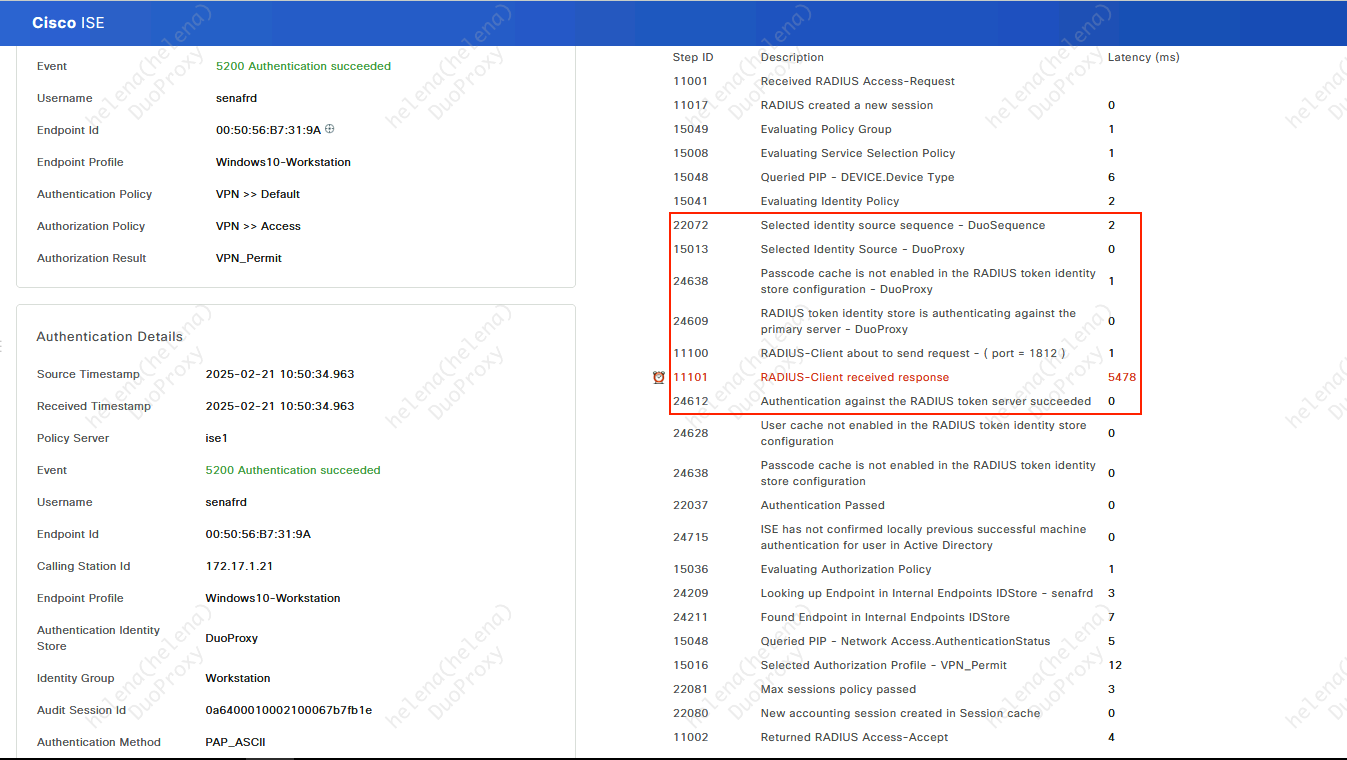Select the Step ID column header
Screen dimensions: 1347x760
click(693, 57)
